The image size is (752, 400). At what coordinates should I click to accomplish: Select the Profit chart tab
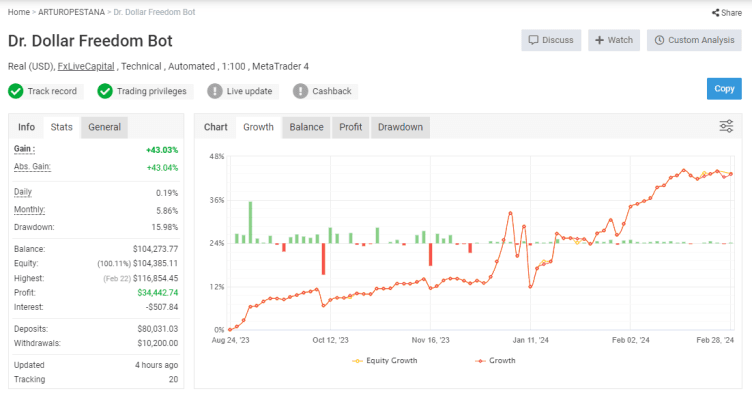[x=351, y=127]
